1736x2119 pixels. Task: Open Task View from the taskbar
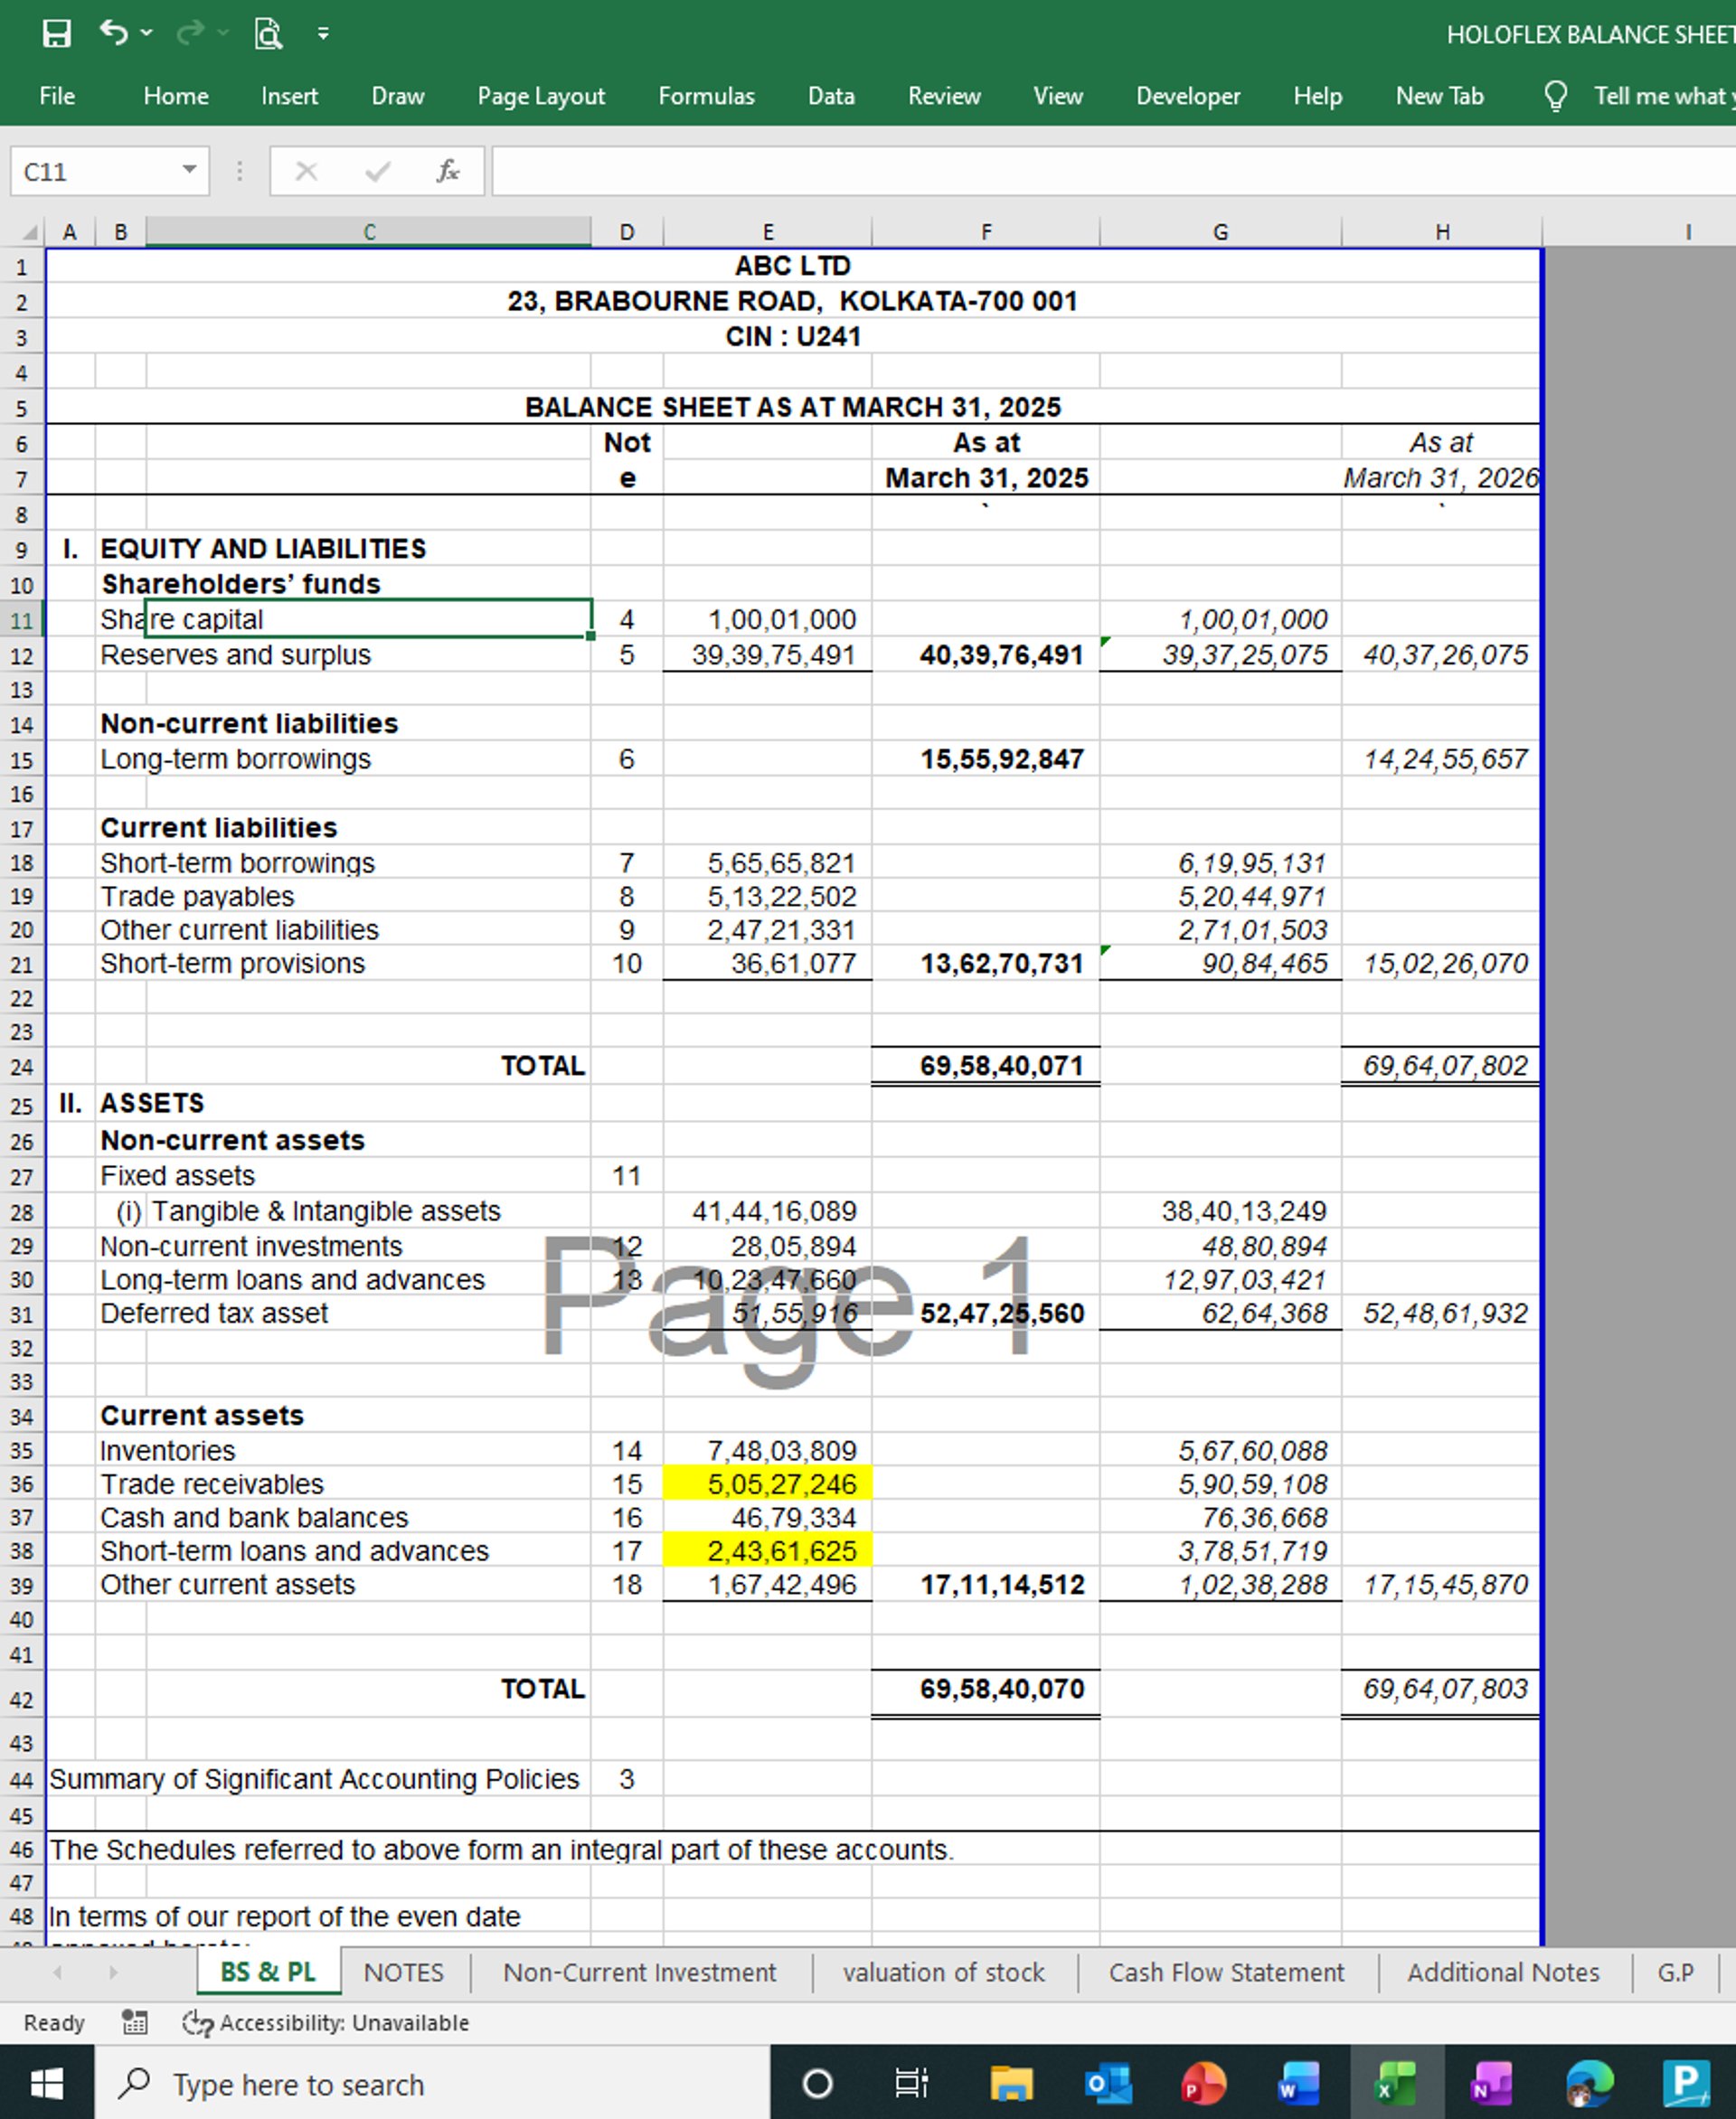911,2084
